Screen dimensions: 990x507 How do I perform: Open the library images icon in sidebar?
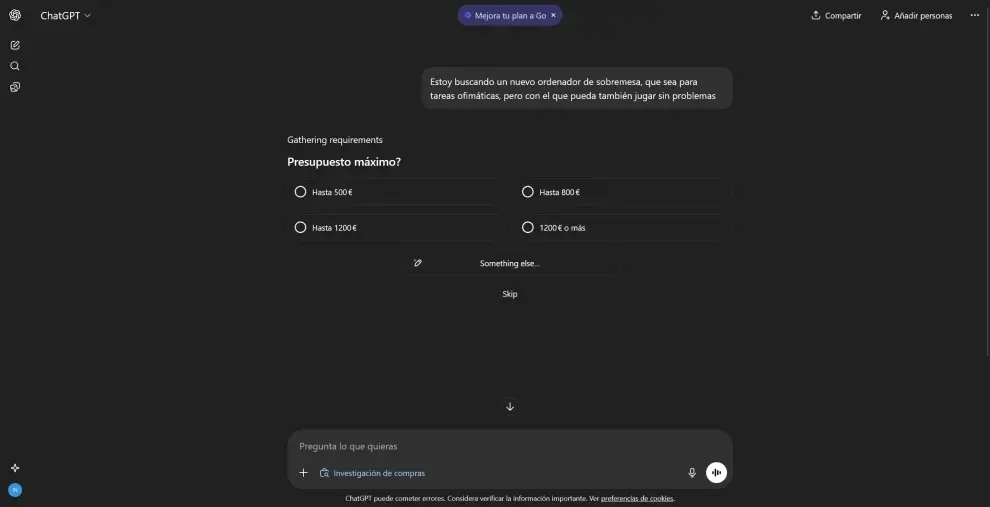[15, 87]
